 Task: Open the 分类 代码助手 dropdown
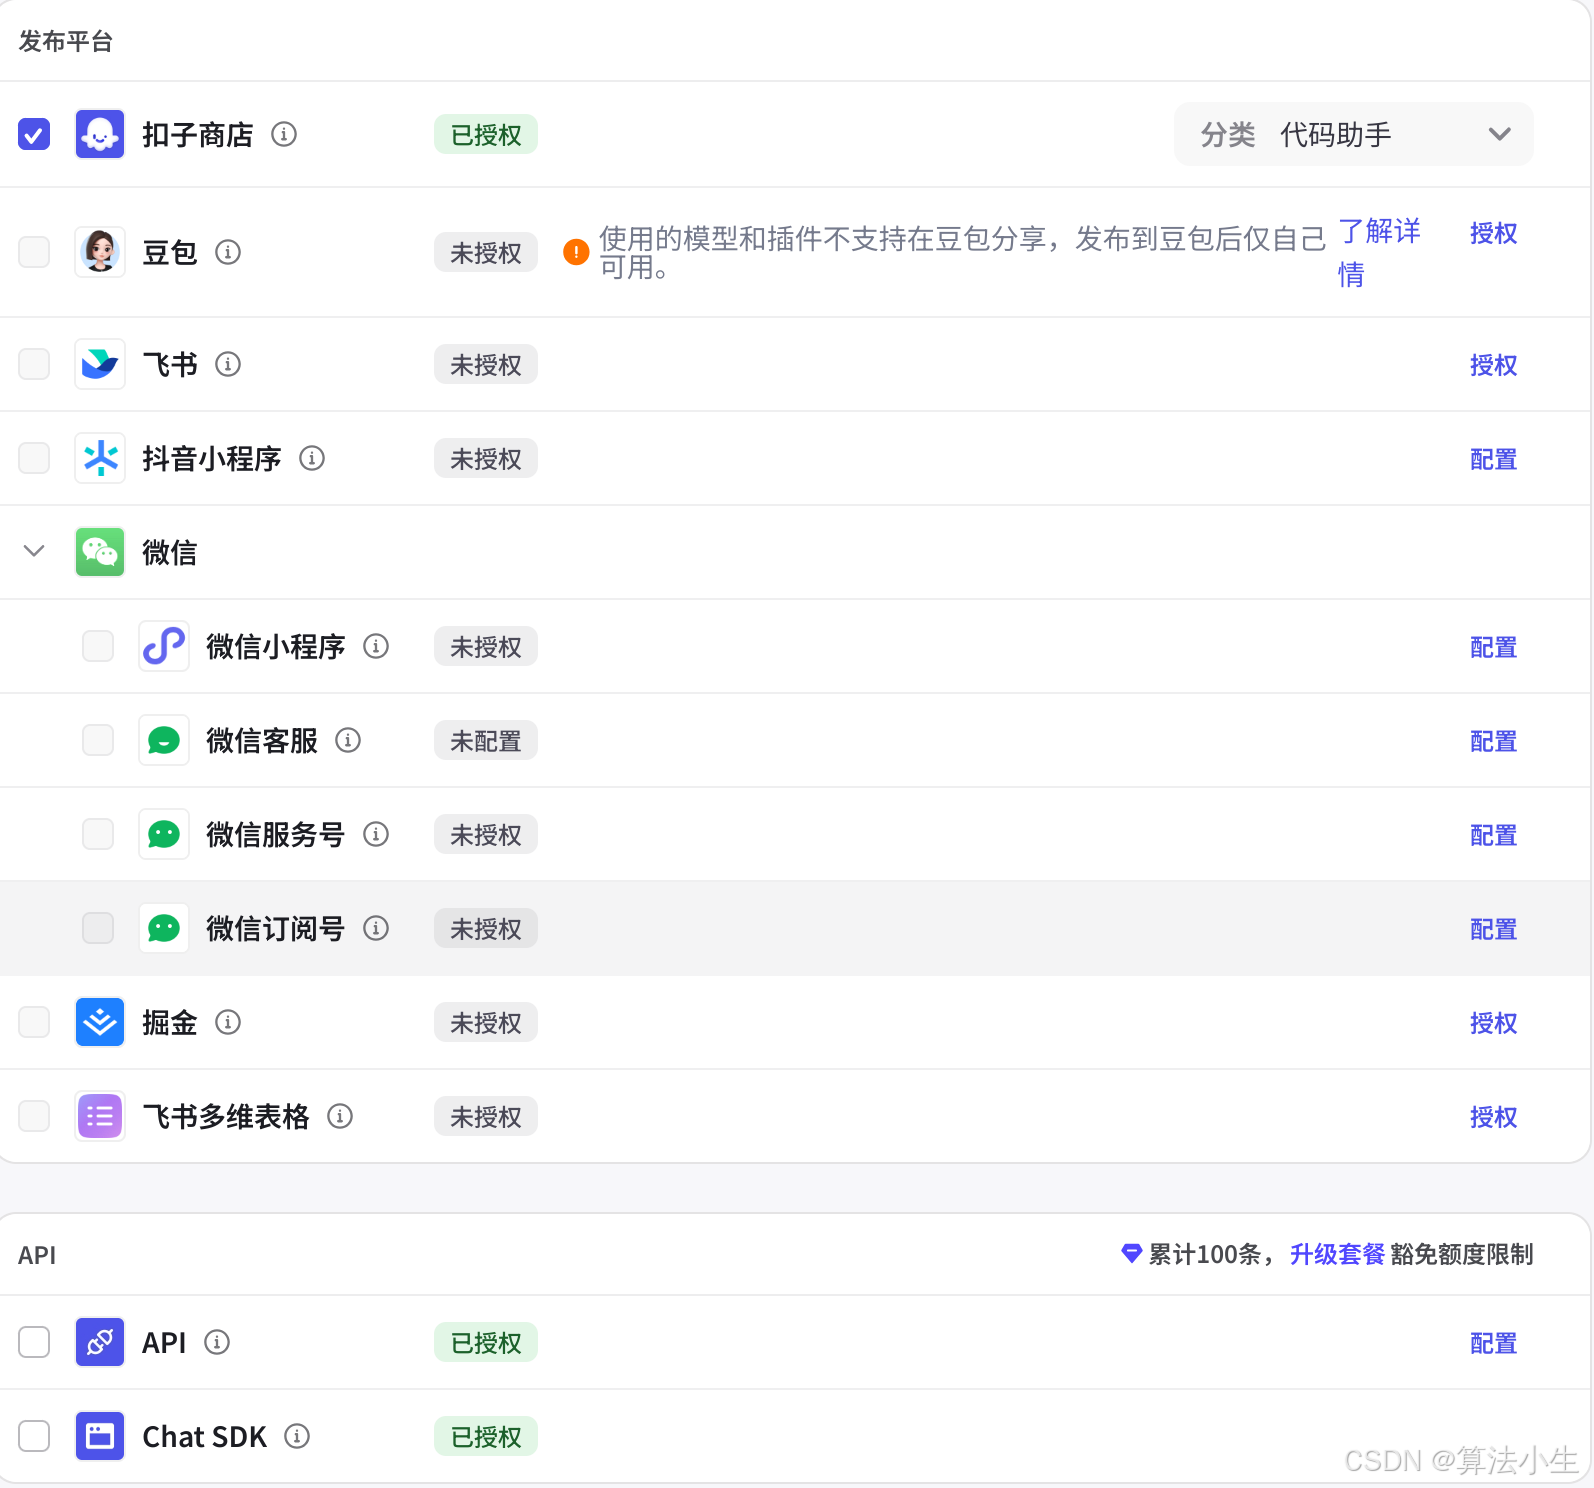[1354, 134]
